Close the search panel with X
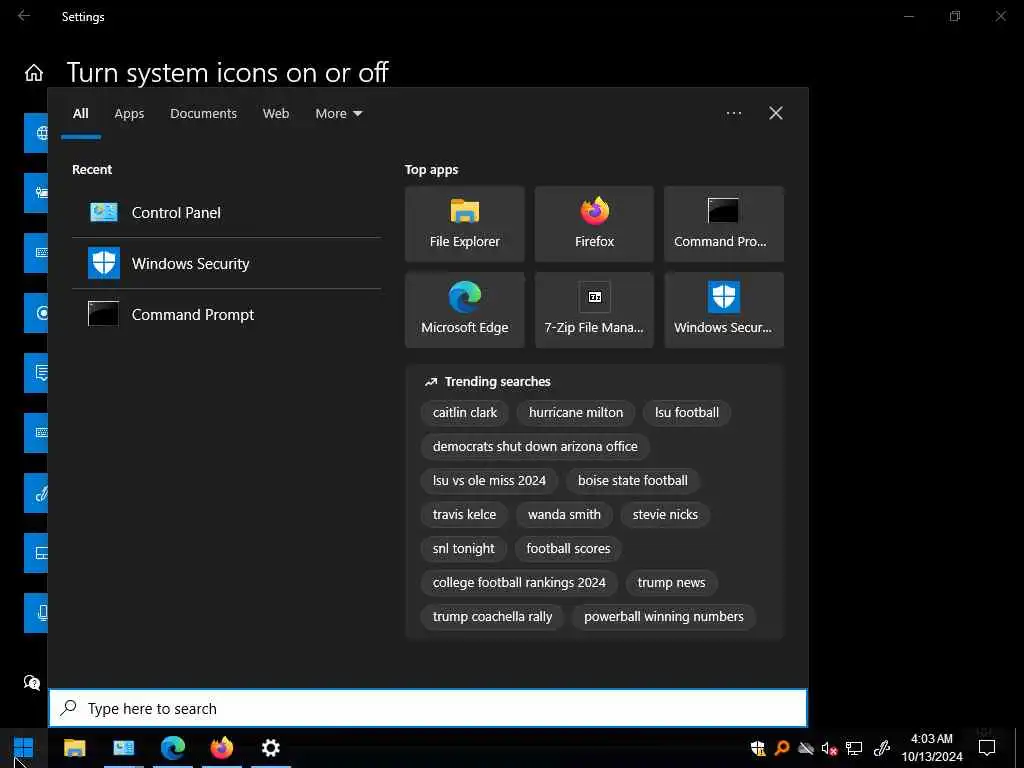The height and width of the screenshot is (768, 1024). [776, 113]
